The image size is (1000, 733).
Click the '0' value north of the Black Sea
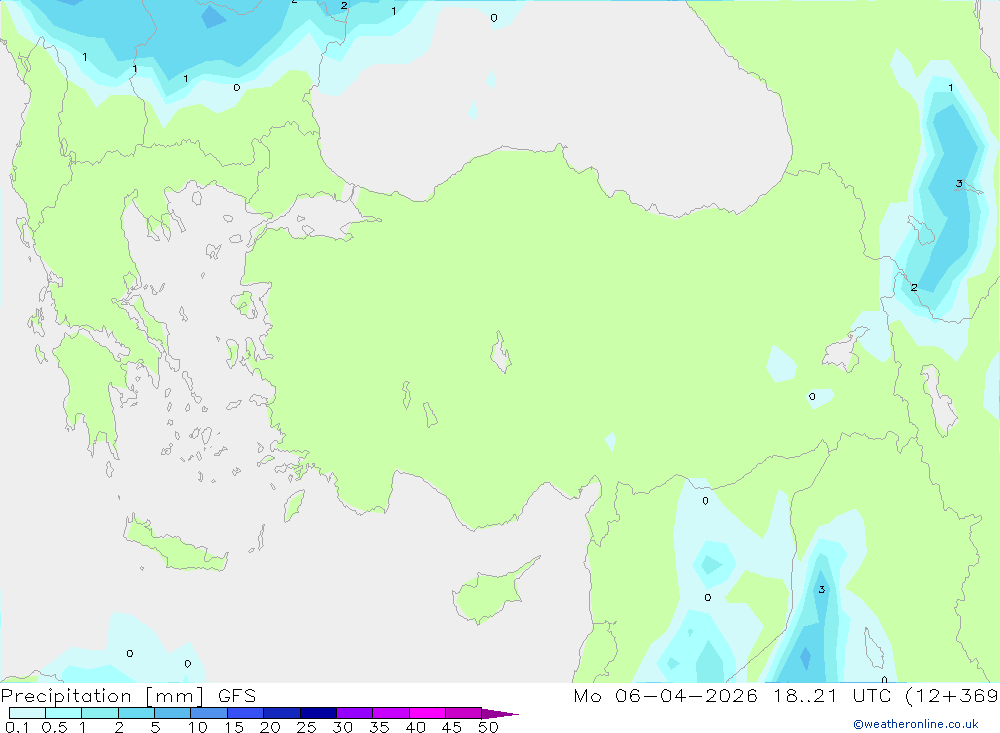[x=494, y=18]
